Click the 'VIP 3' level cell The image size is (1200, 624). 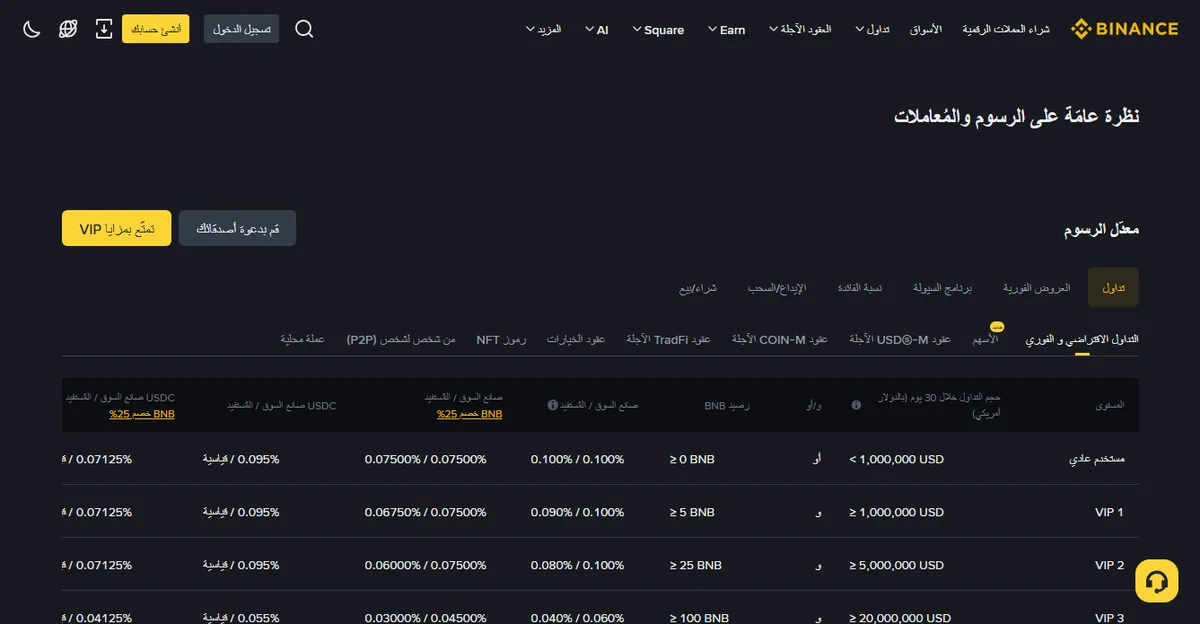pyautogui.click(x=1110, y=618)
